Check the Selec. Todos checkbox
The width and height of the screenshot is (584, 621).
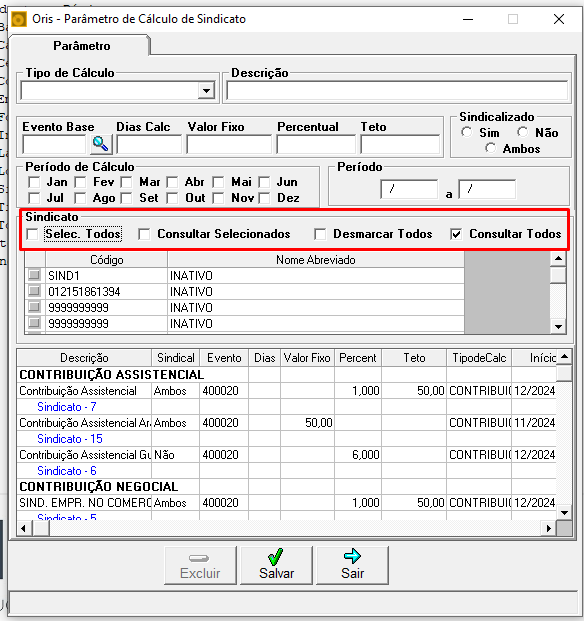(x=32, y=234)
